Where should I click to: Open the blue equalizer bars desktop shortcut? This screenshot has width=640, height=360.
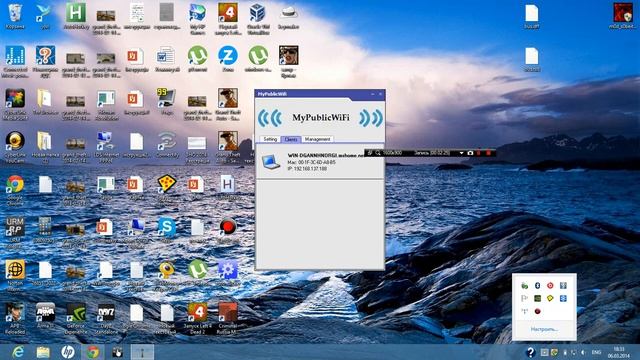[15, 61]
